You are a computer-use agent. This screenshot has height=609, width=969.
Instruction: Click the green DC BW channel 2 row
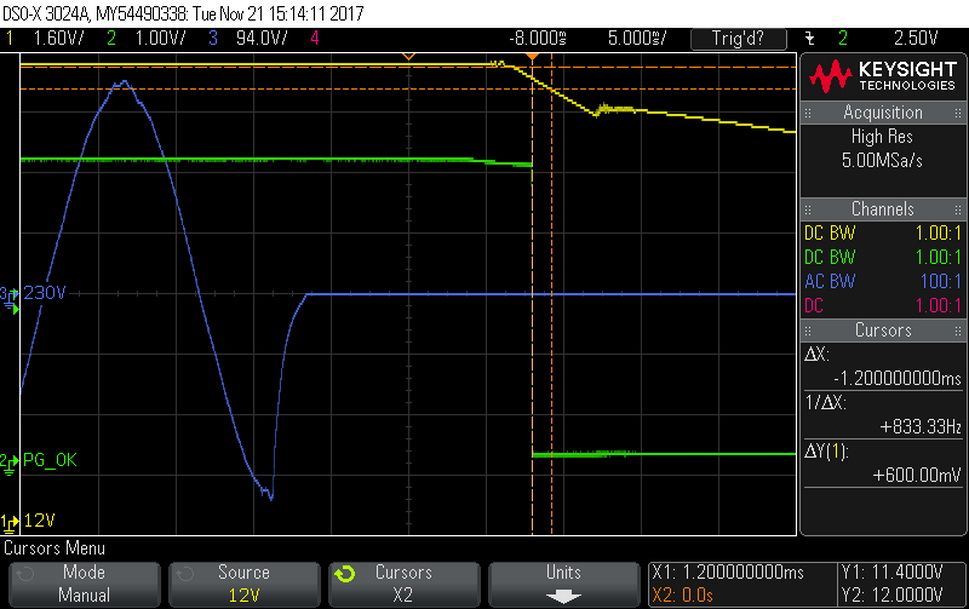pos(882,257)
